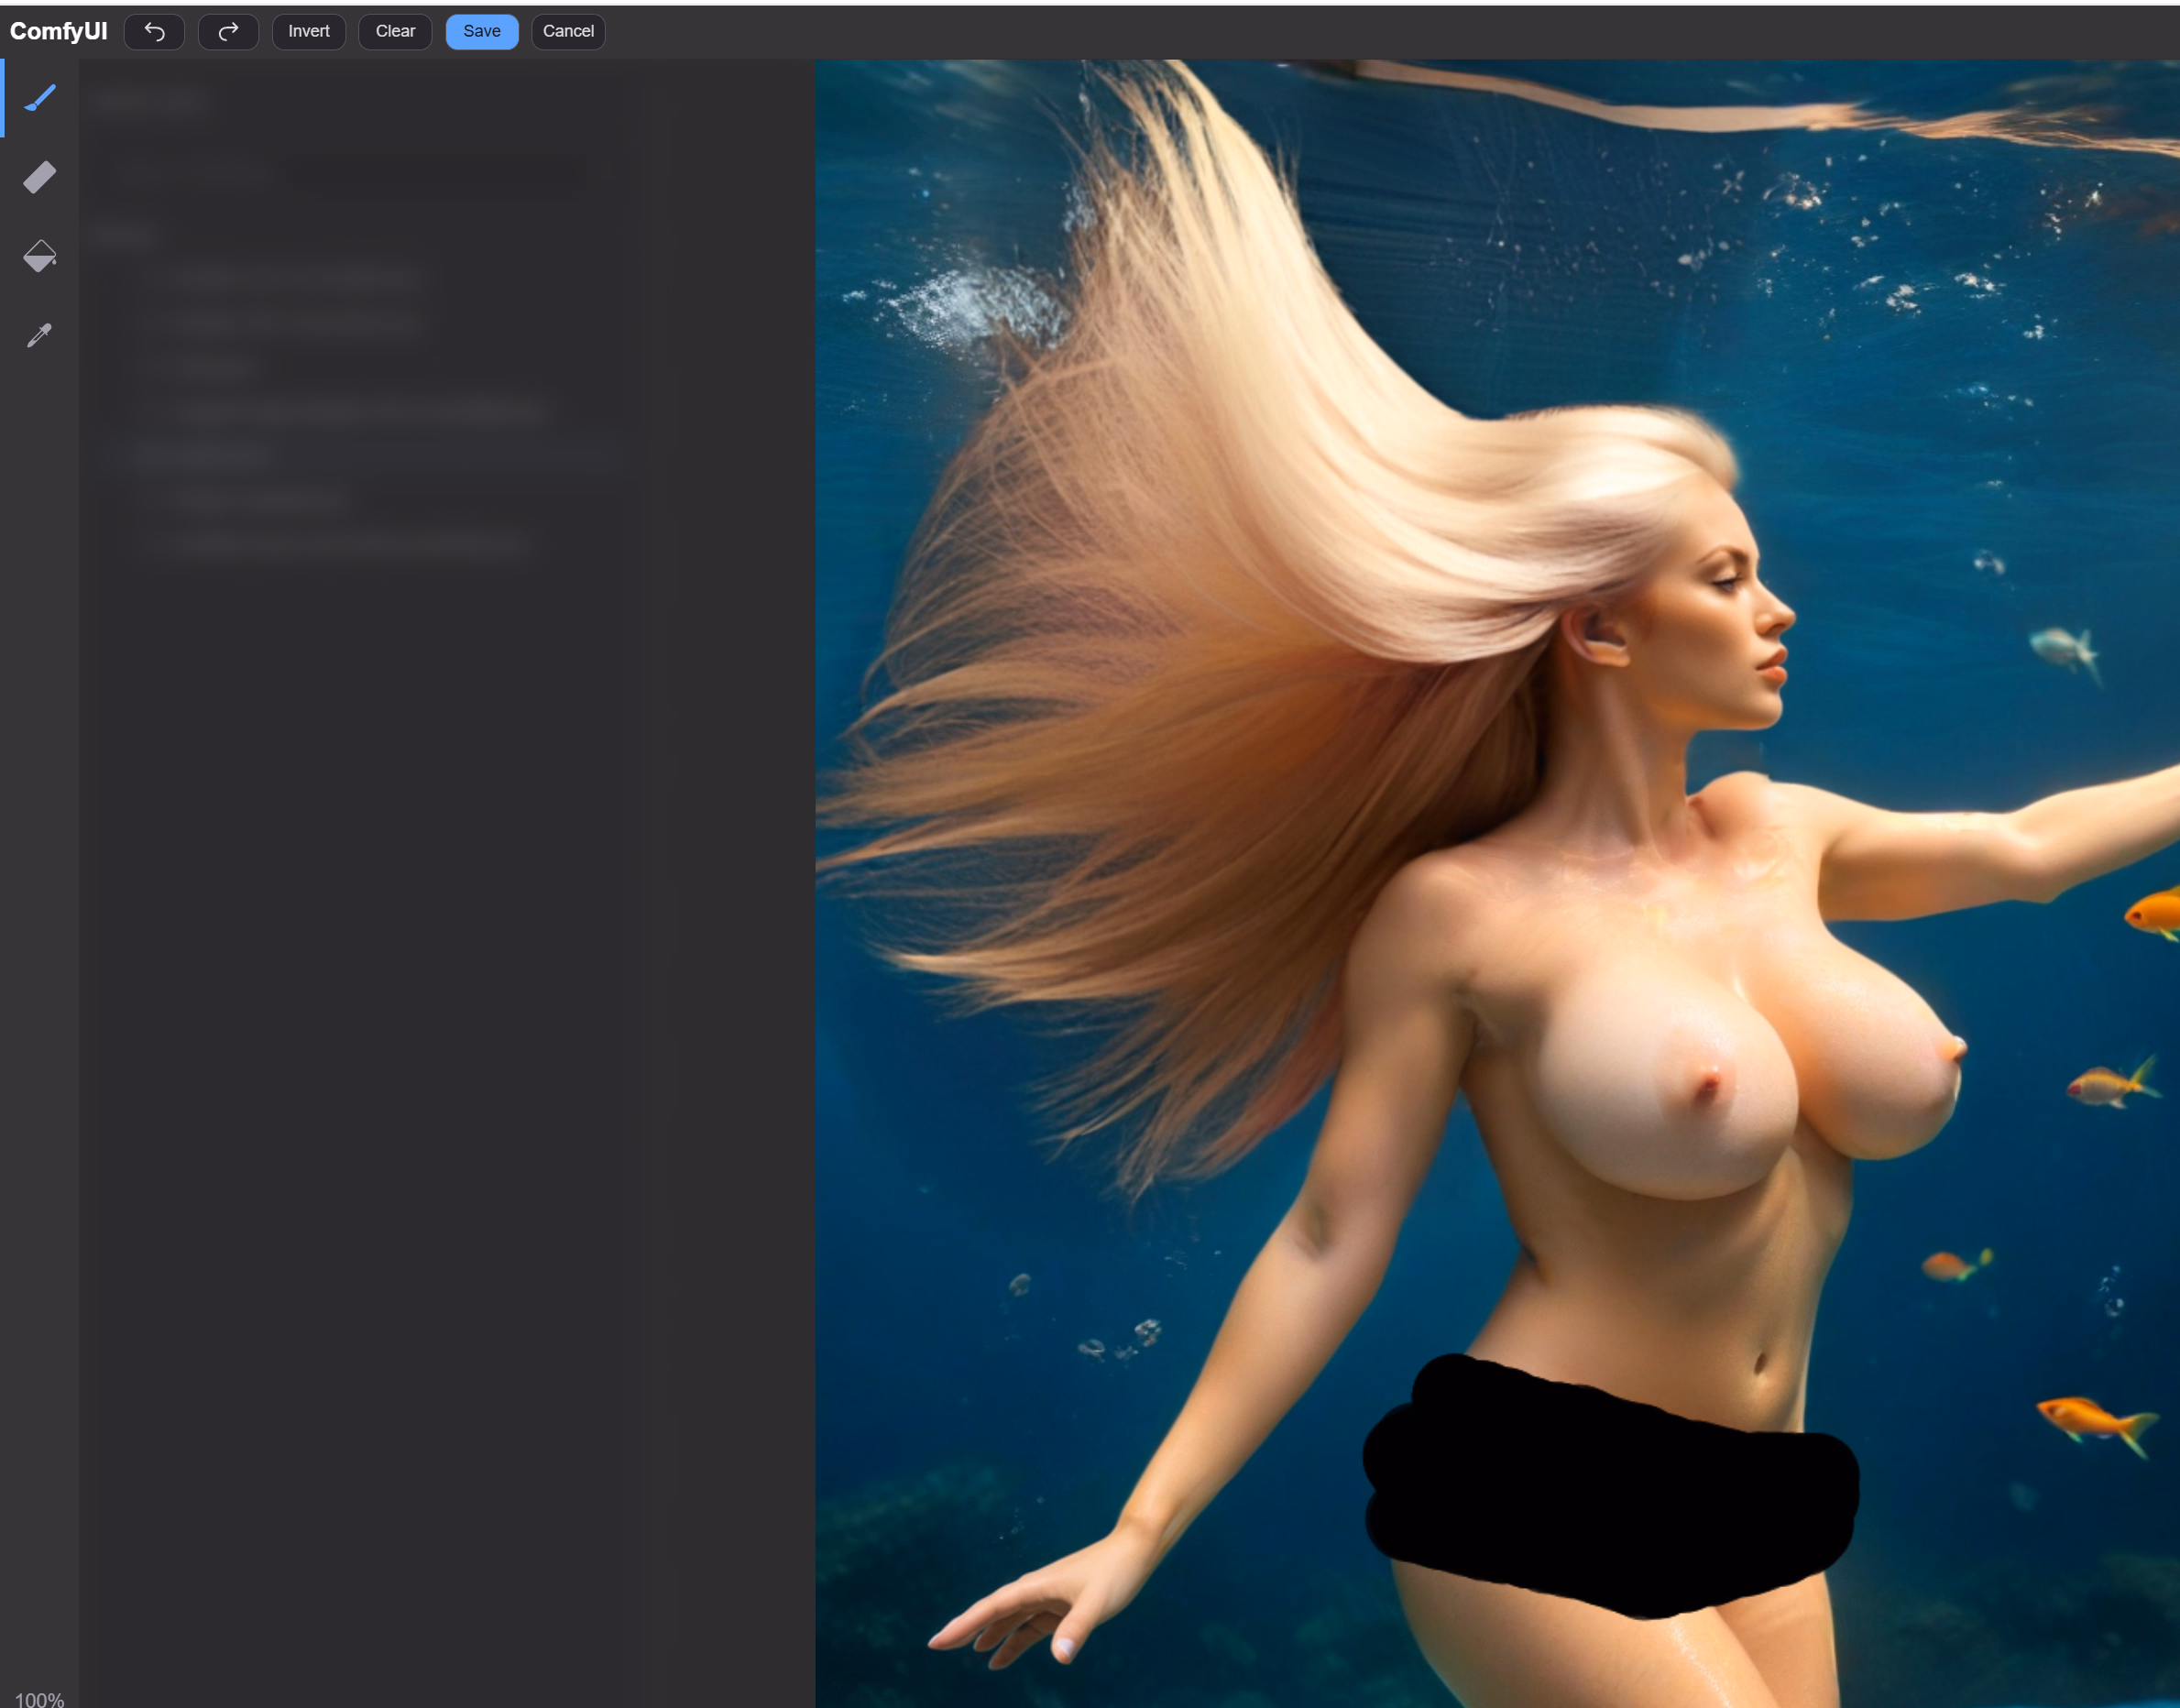Select the Color Picker eyedropper tool
2180x1708 pixels.
[40, 335]
